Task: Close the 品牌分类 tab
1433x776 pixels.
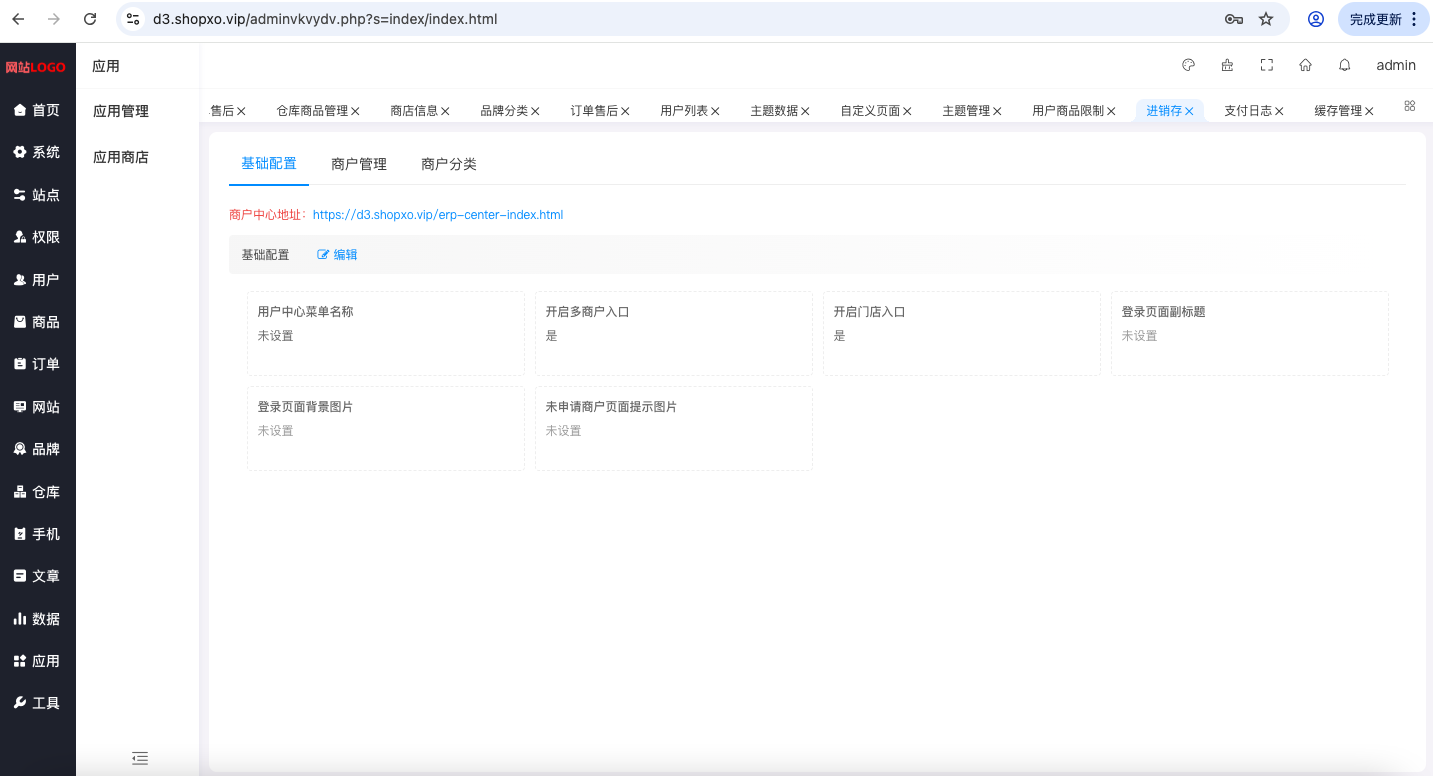Action: click(x=535, y=111)
